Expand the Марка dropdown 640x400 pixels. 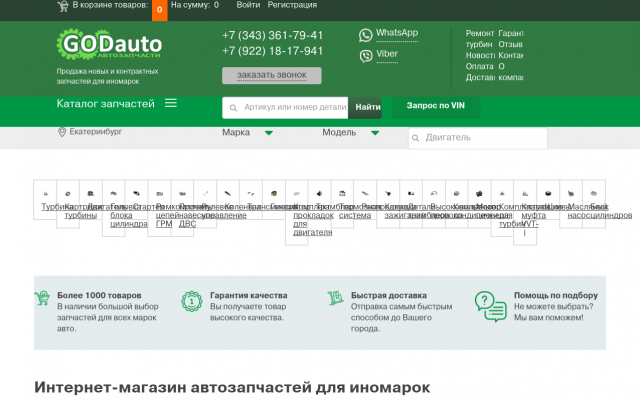click(247, 133)
